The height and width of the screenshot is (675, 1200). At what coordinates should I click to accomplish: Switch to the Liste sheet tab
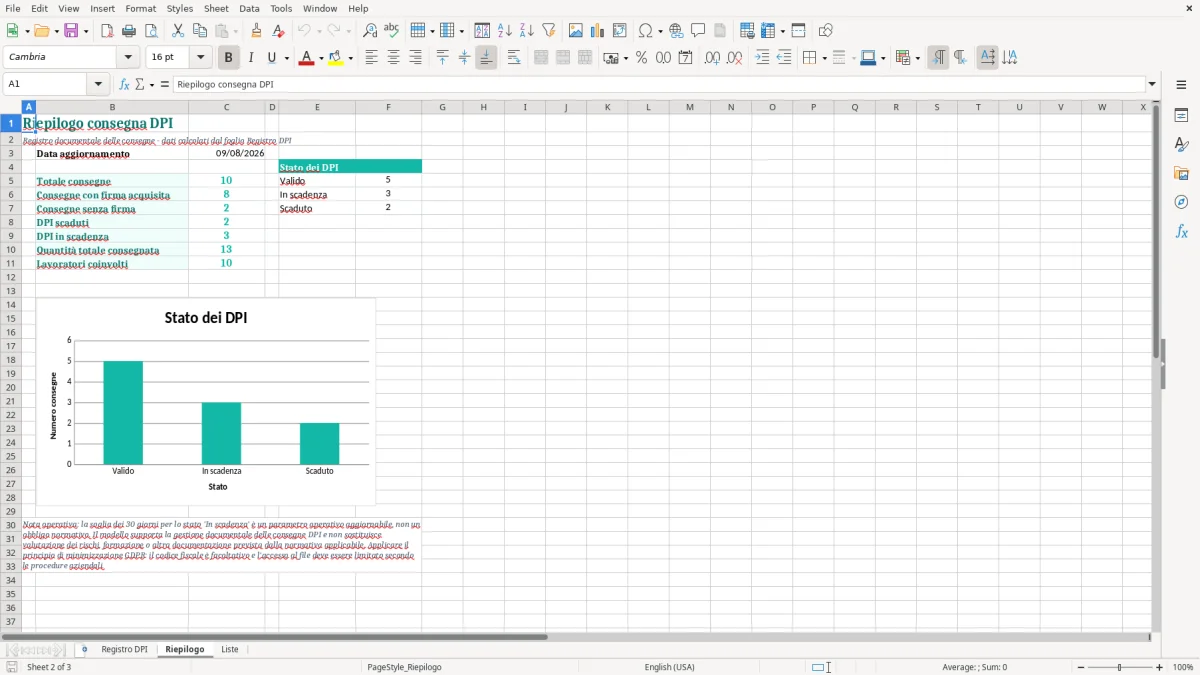tap(230, 649)
